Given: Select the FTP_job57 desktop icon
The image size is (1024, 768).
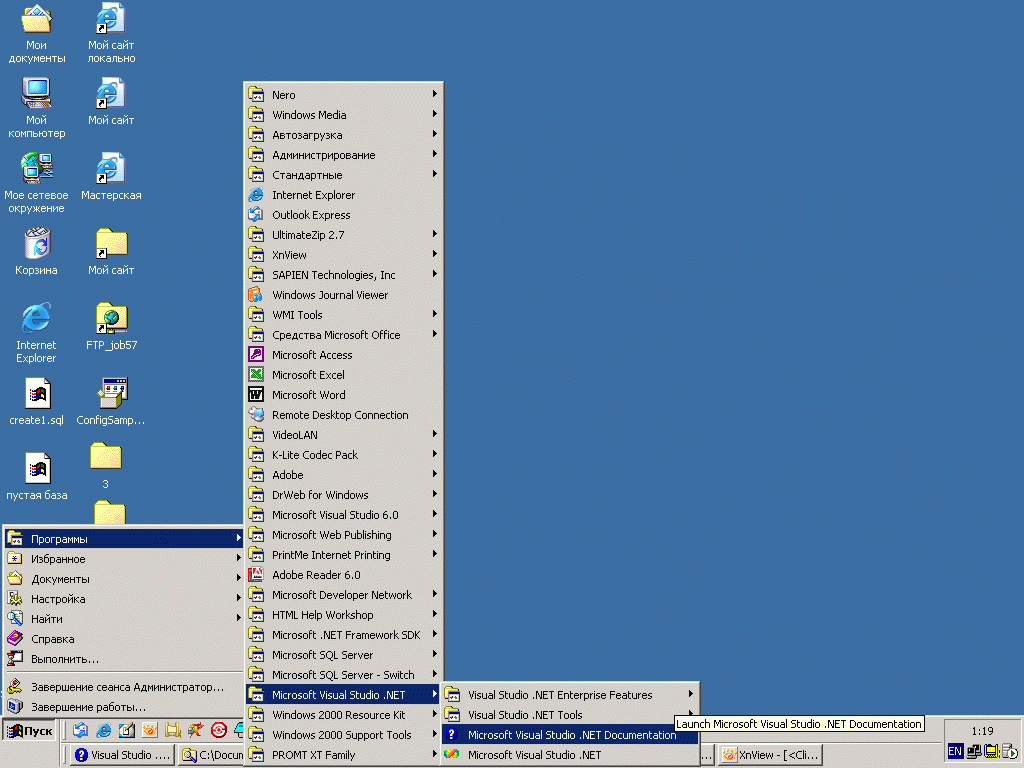Looking at the screenshot, I should click(111, 327).
